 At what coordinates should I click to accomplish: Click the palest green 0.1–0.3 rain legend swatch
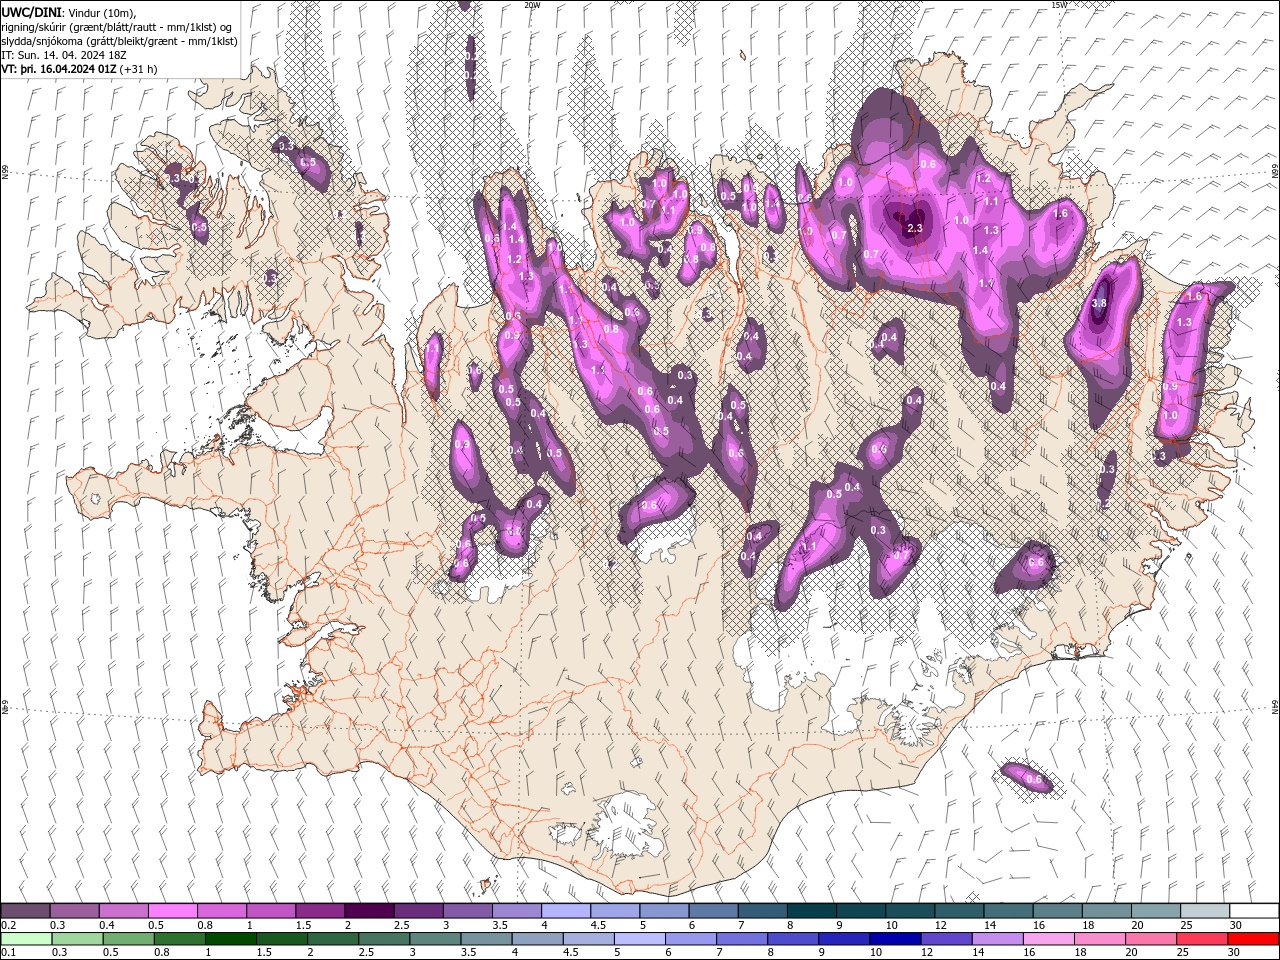coord(25,939)
